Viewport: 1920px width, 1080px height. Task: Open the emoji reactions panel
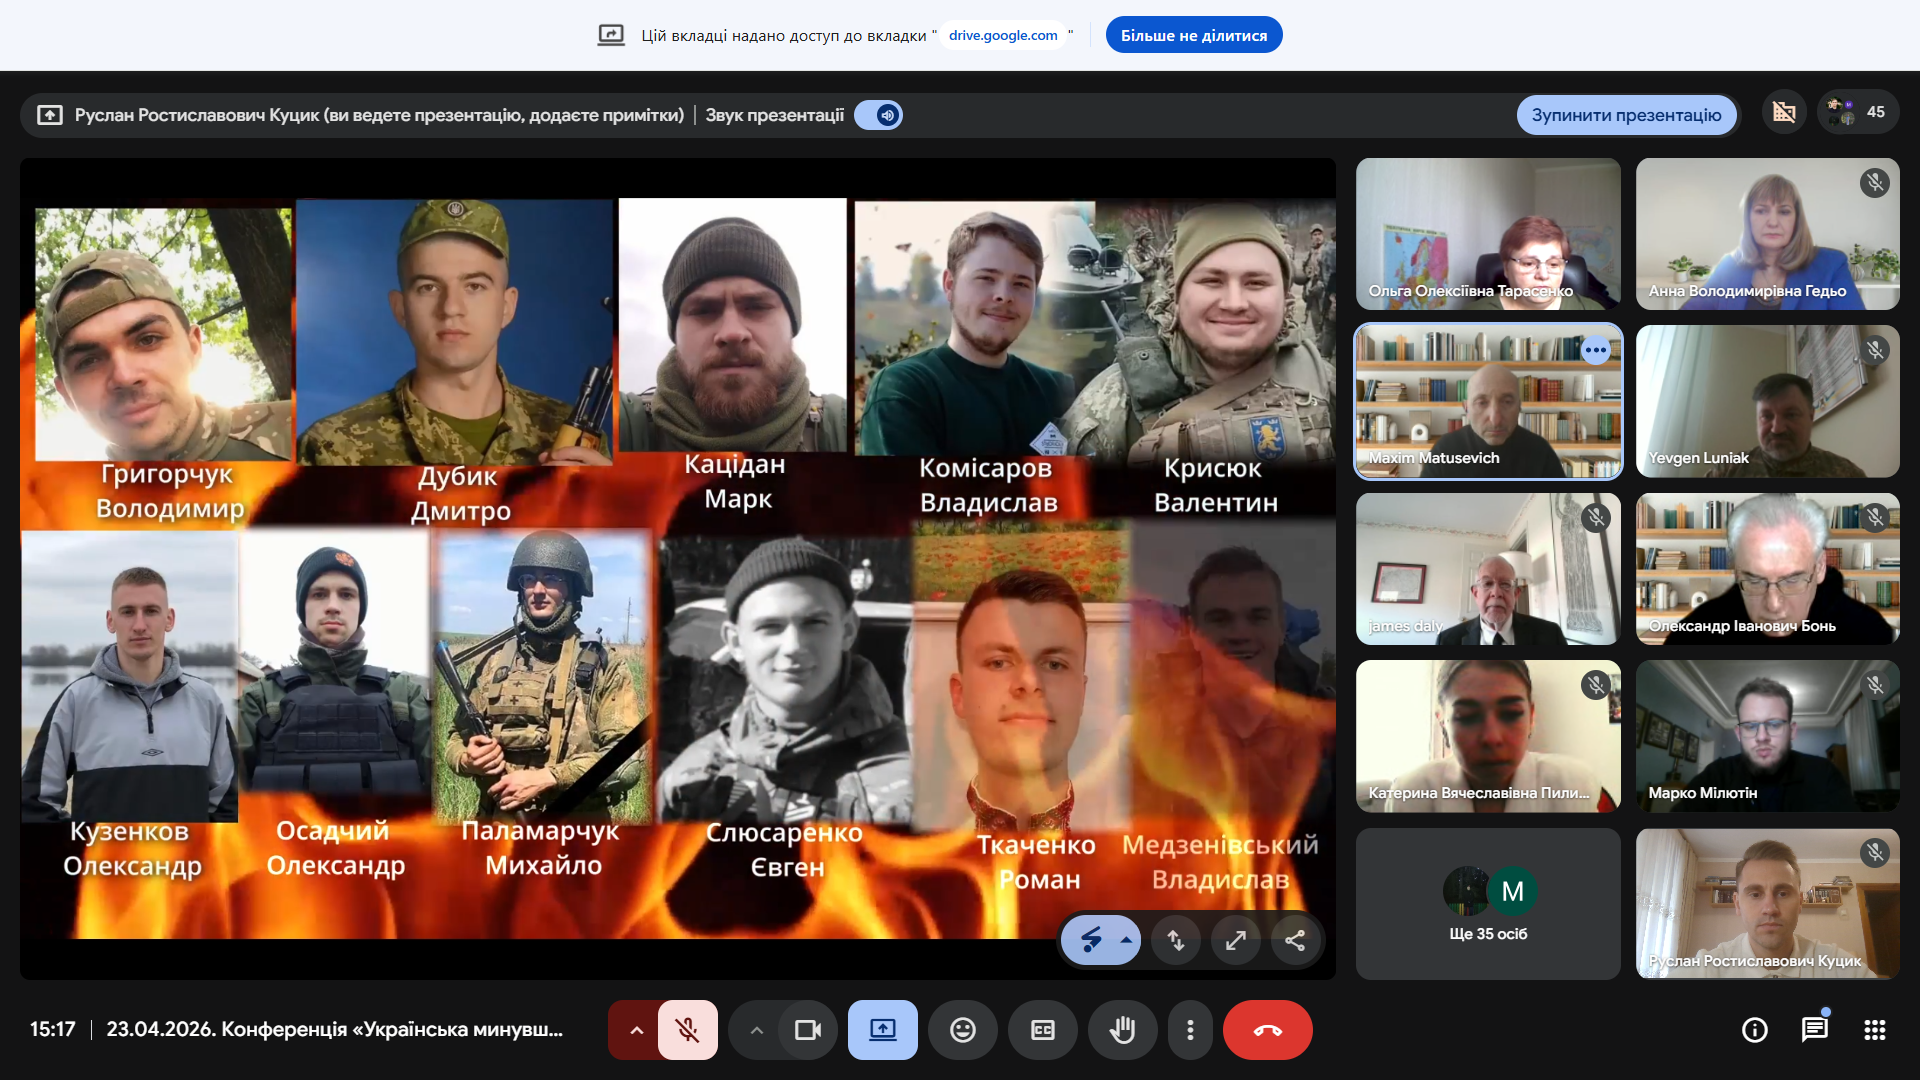(962, 1030)
